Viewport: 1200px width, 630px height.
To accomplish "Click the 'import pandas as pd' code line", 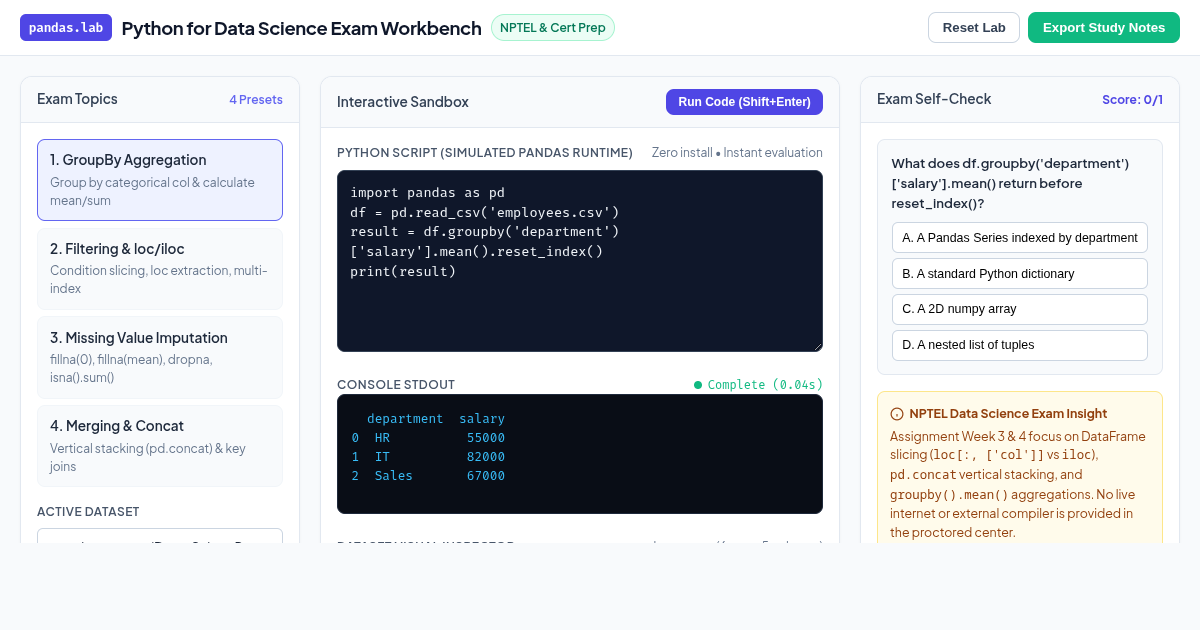I will 427,192.
